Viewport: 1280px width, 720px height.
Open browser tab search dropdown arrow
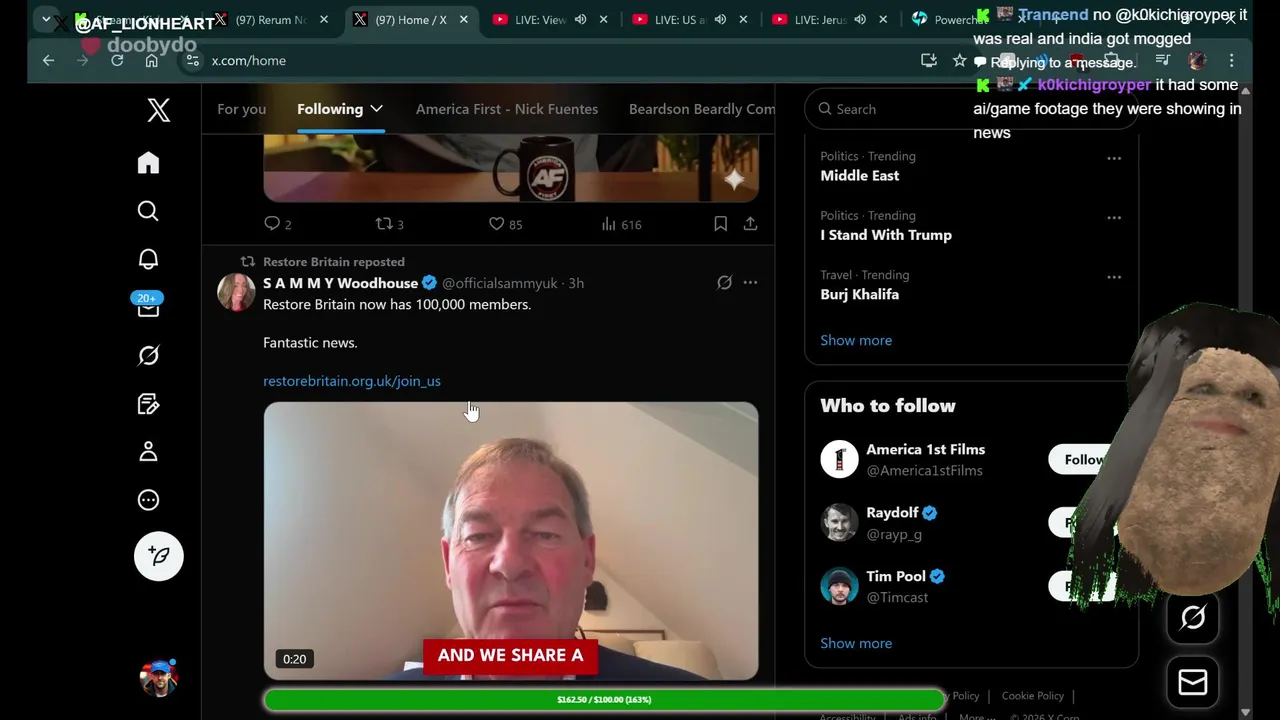46,19
